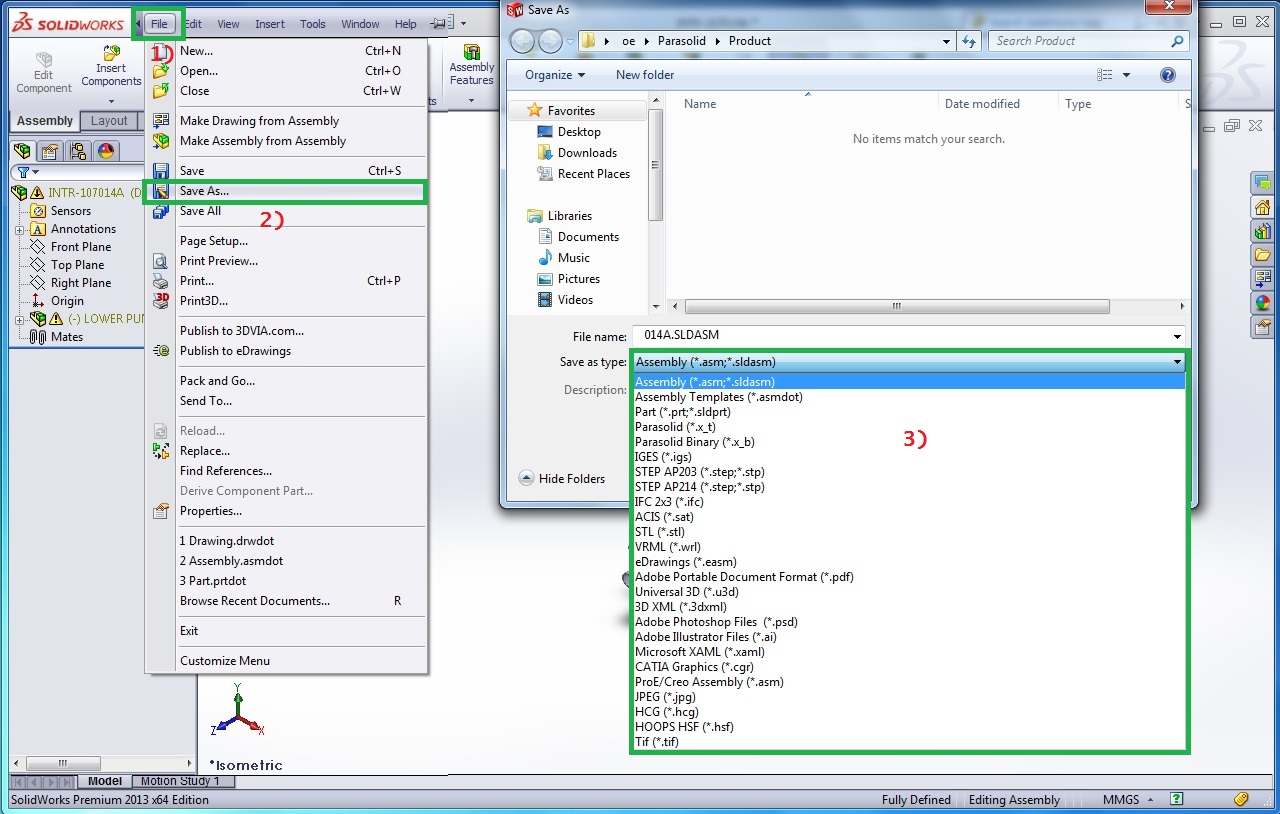Expand the LOWER PUN component tree node
Viewport: 1280px width, 814px height.
pyautogui.click(x=19, y=319)
